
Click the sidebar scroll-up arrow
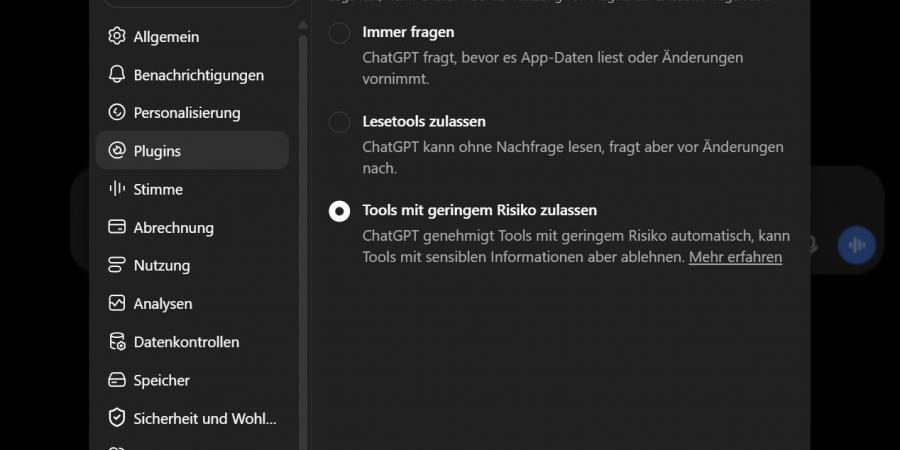coord(302,26)
